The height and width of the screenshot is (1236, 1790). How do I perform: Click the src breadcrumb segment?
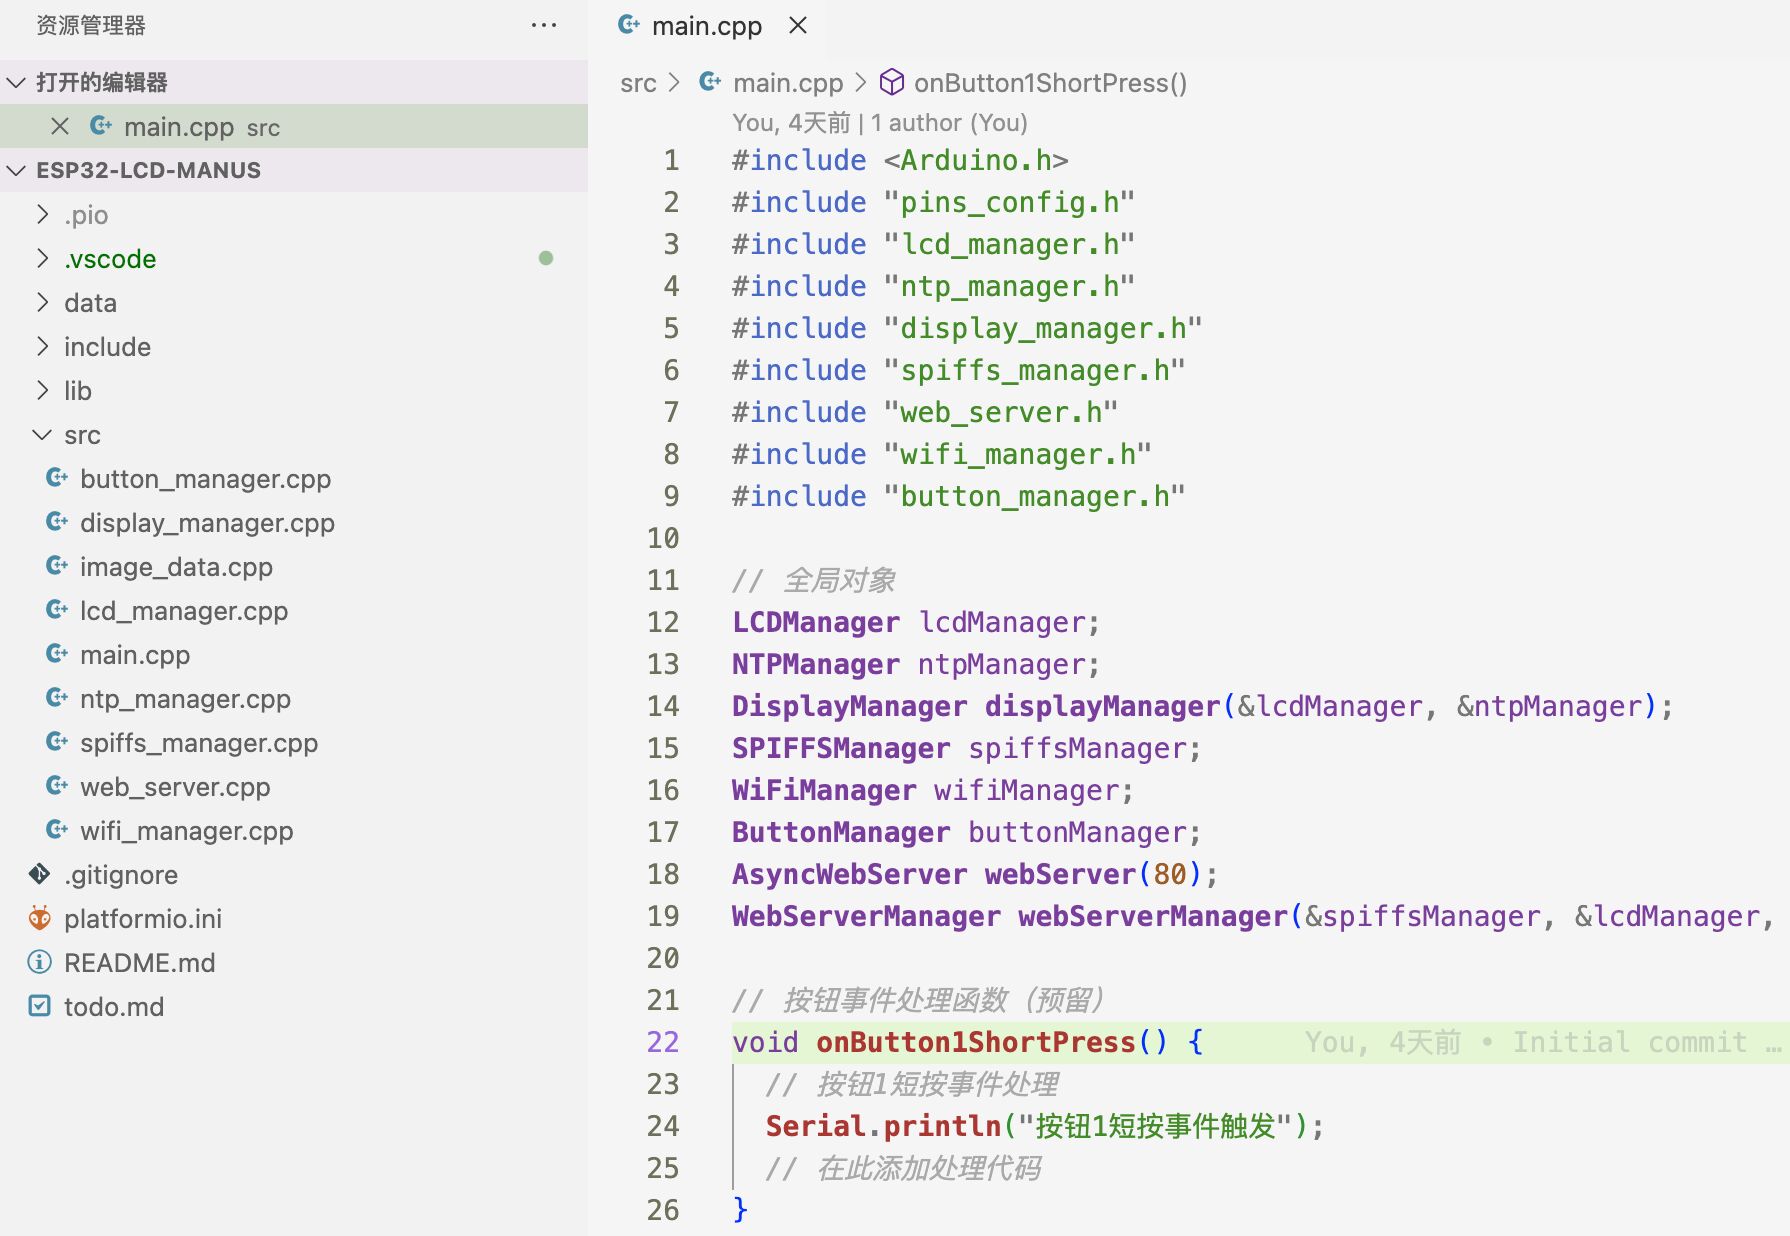[638, 83]
